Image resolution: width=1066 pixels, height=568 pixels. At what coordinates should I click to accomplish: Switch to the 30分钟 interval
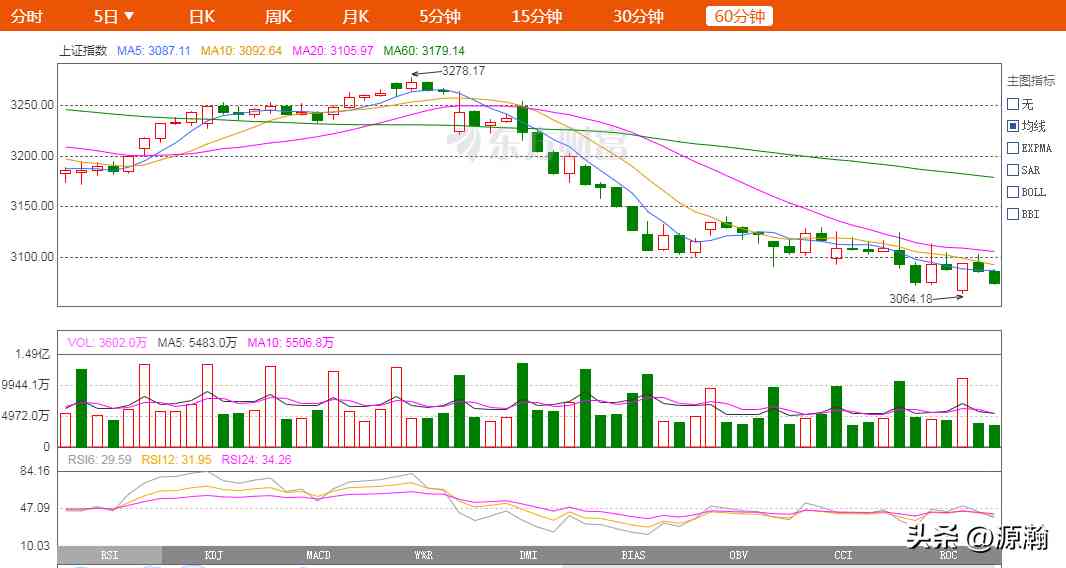638,16
